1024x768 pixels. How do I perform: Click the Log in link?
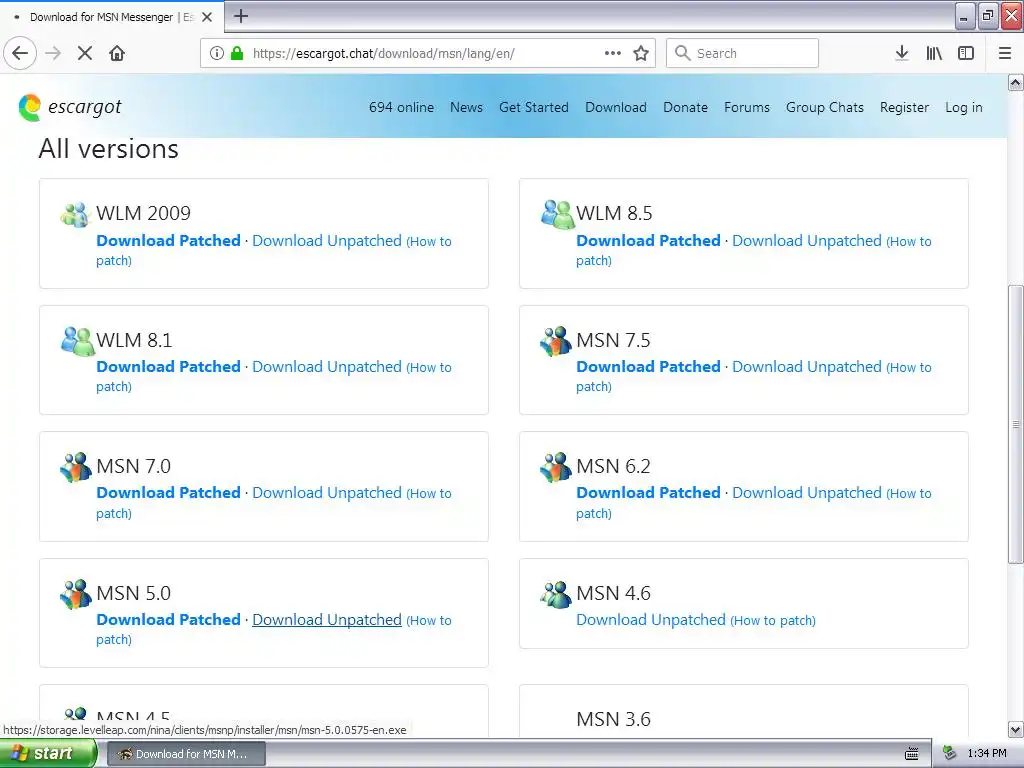tap(963, 107)
